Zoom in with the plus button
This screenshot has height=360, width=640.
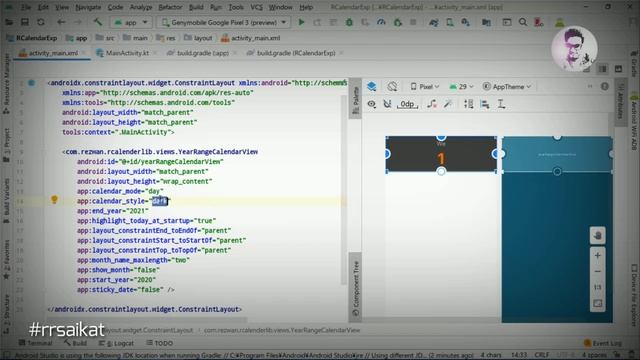point(598,256)
